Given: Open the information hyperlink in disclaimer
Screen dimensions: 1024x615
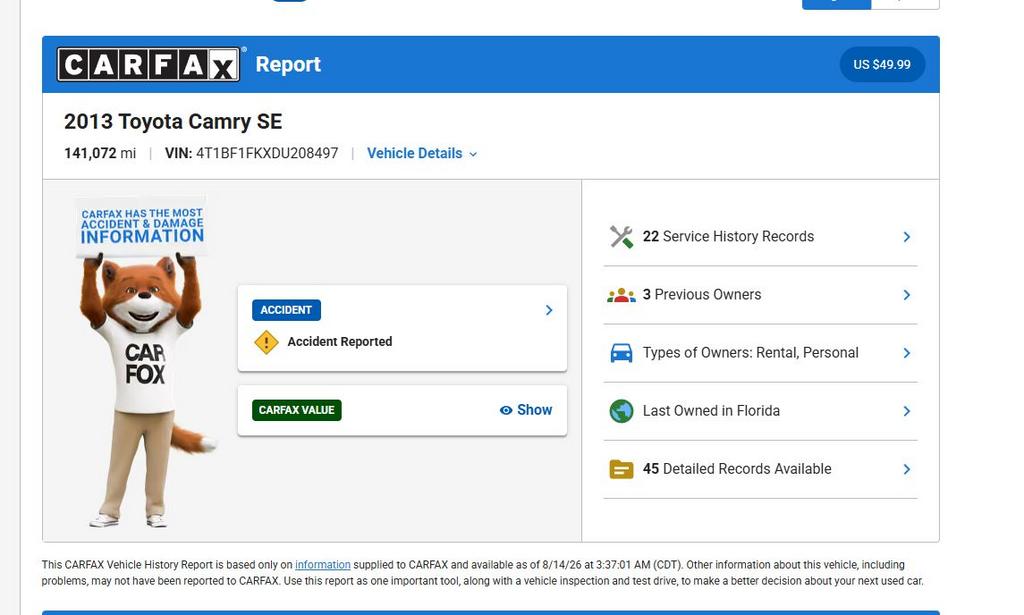Looking at the screenshot, I should tap(323, 565).
